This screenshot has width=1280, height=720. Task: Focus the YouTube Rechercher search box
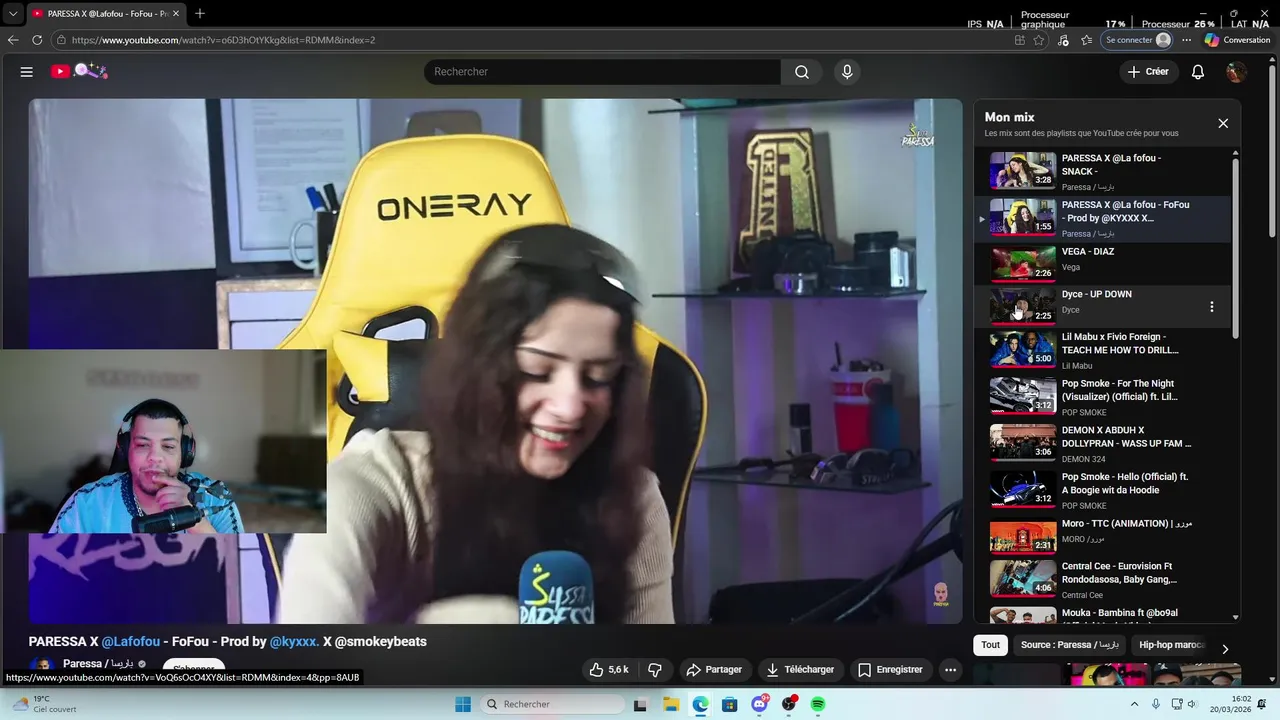pyautogui.click(x=603, y=72)
